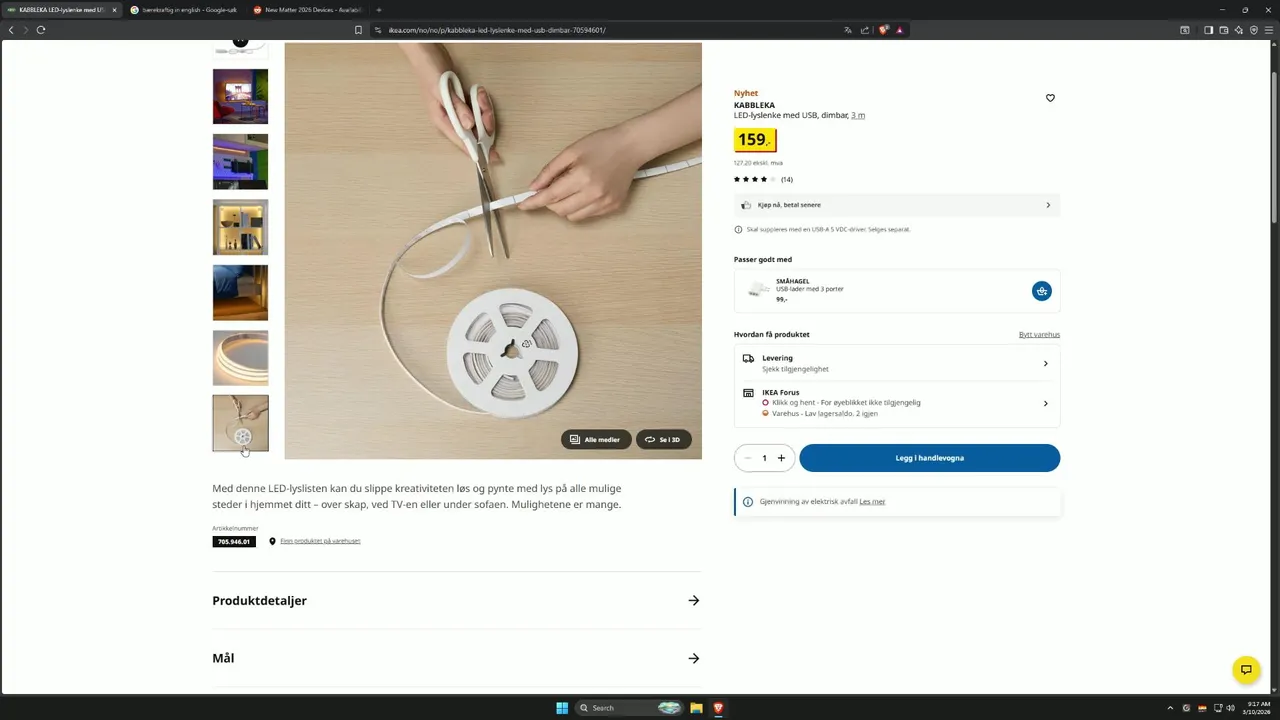Image resolution: width=1280 pixels, height=720 pixels.
Task: Click the article number 705.946.01
Action: coord(234,541)
